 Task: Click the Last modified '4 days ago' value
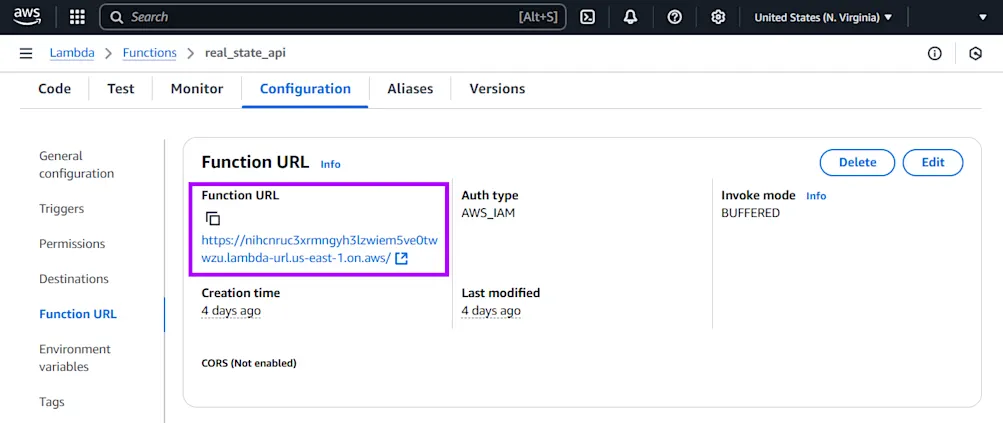click(x=491, y=311)
